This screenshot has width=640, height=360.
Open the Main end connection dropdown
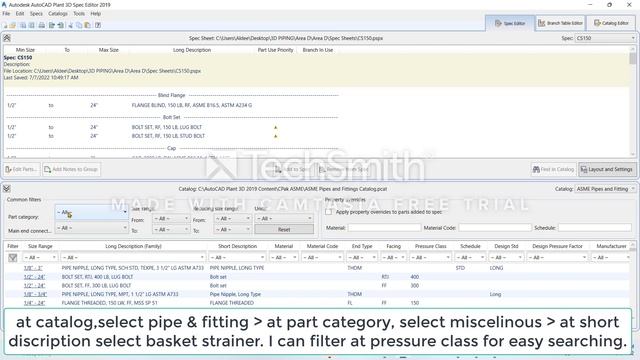91,228
